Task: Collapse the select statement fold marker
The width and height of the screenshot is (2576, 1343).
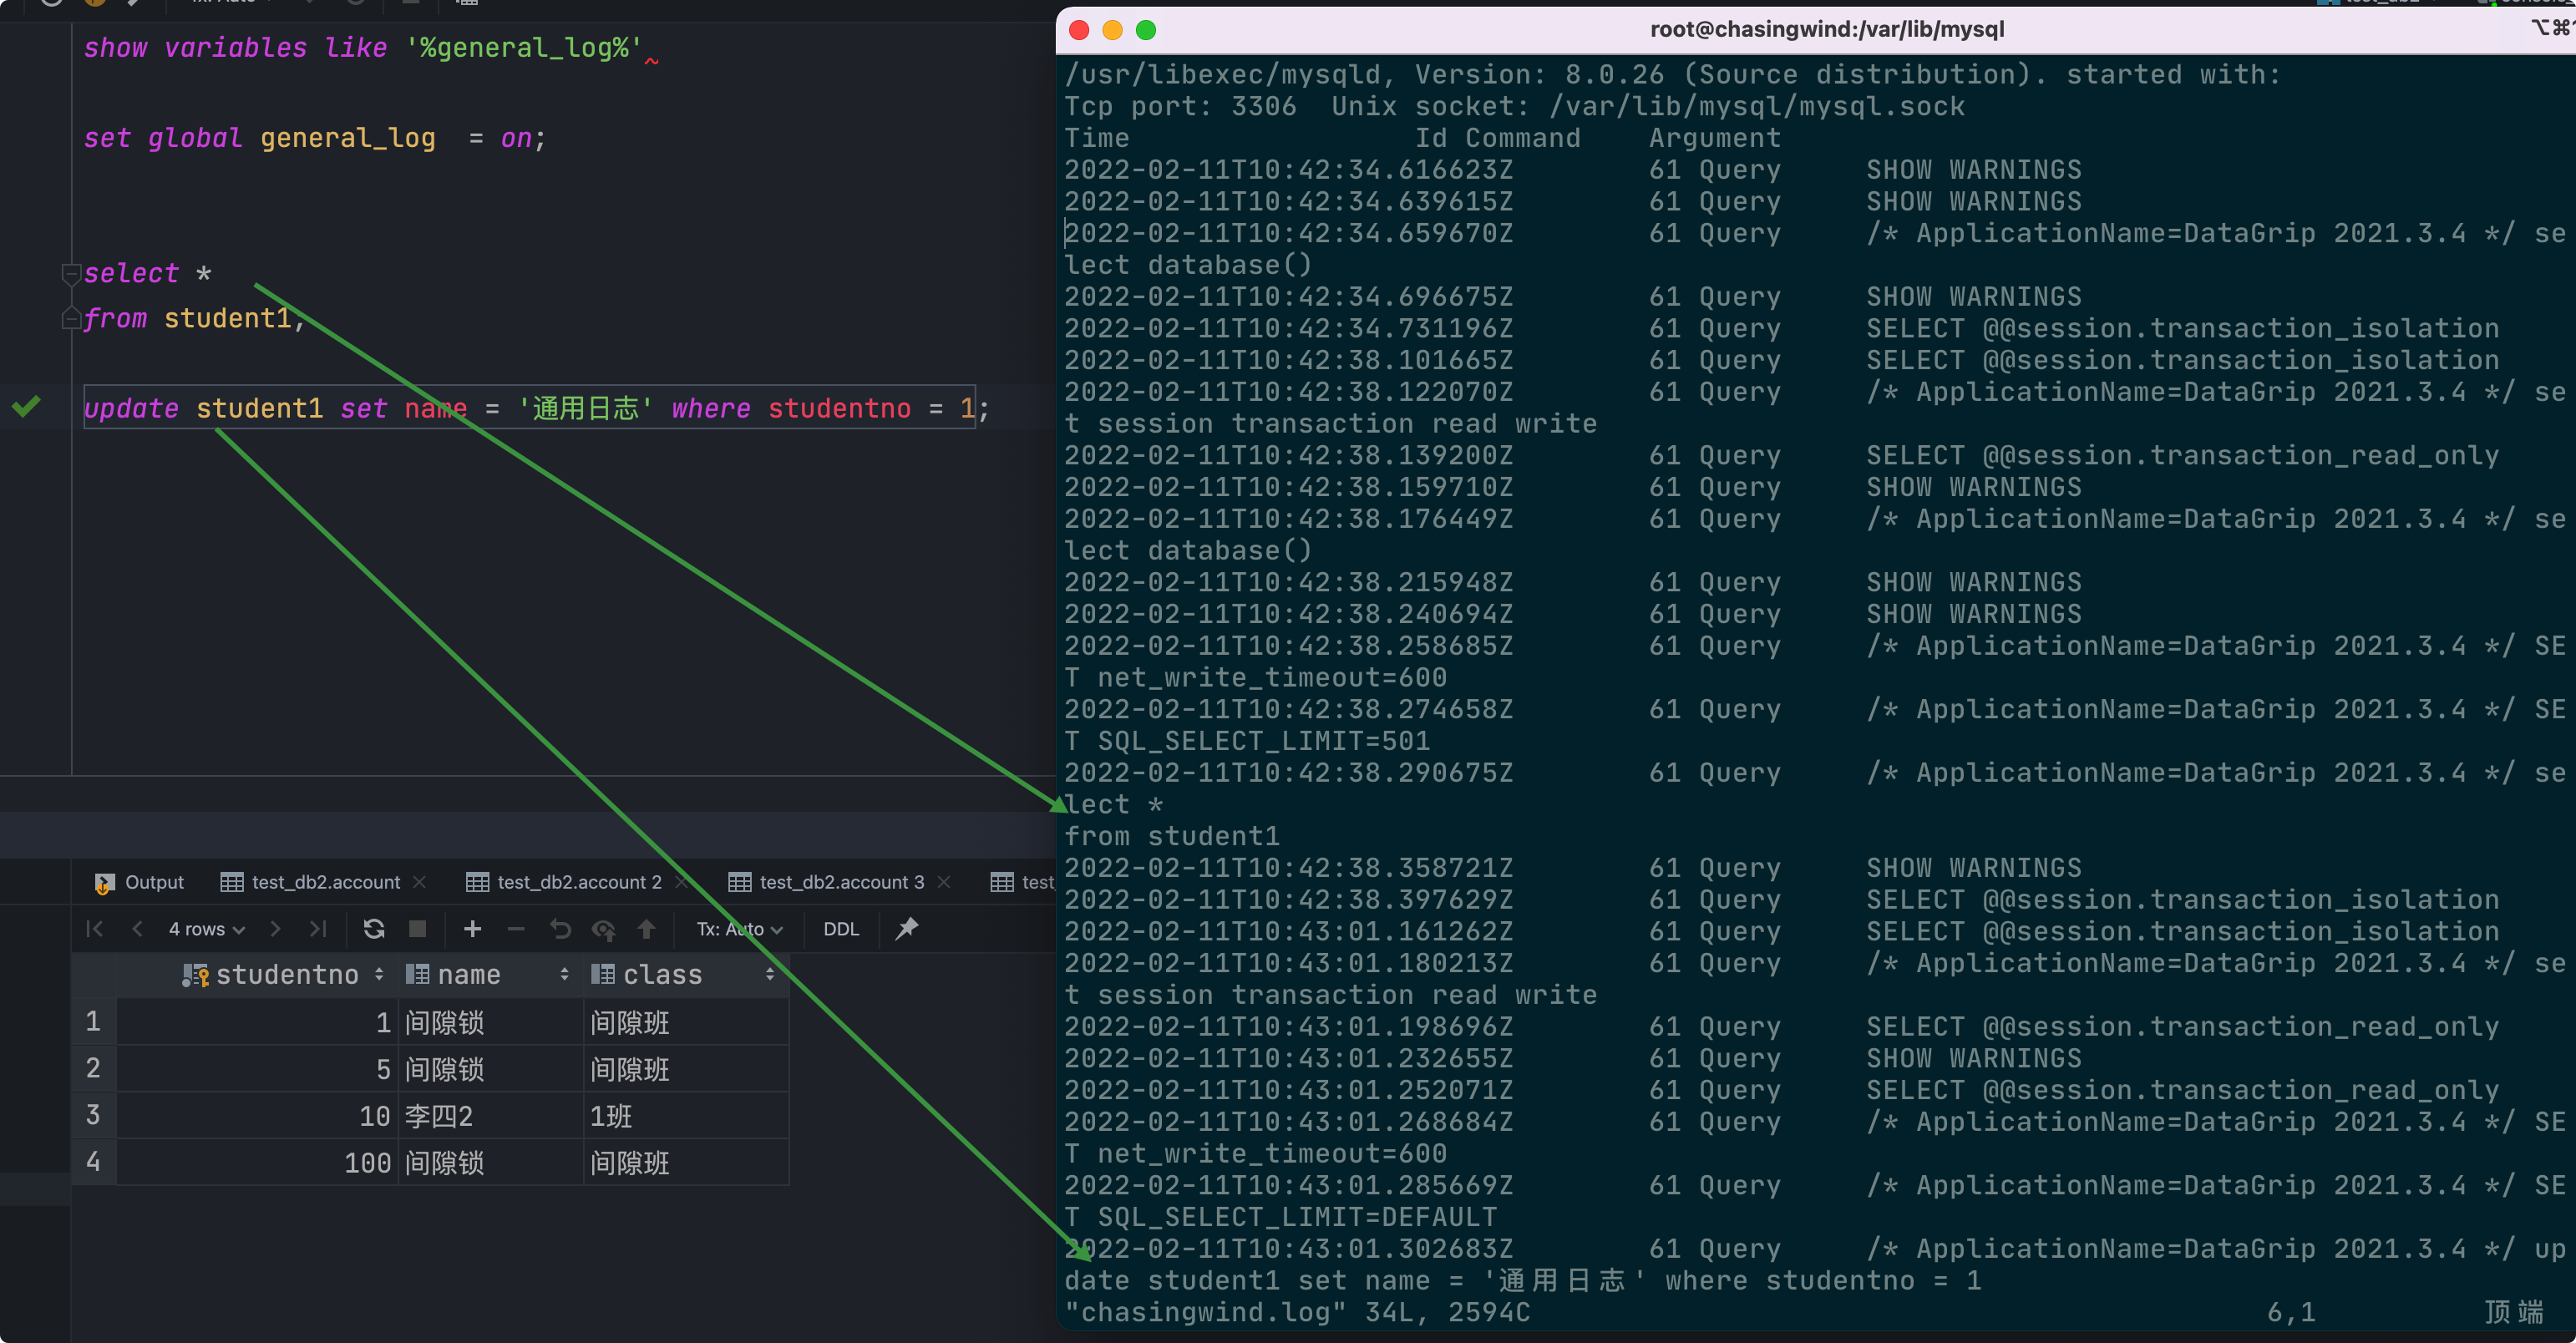Action: (71, 273)
